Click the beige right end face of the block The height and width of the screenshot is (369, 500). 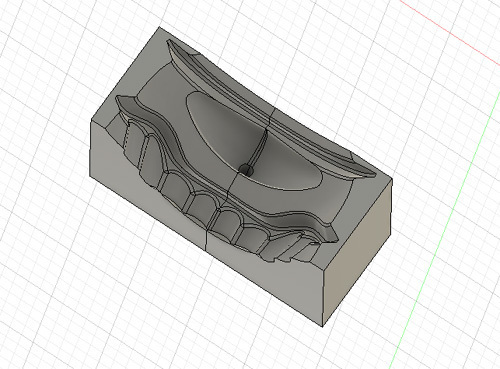pyautogui.click(x=357, y=253)
